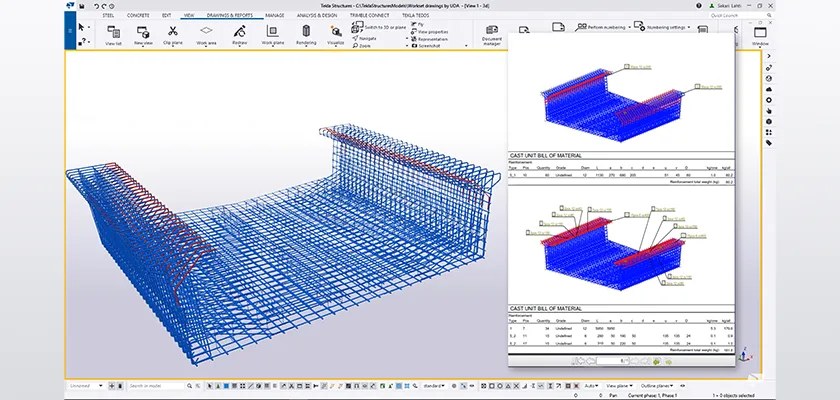This screenshot has width=840, height=400.
Task: Expand the Numbering settings dropdown arrow
Action: (689, 27)
